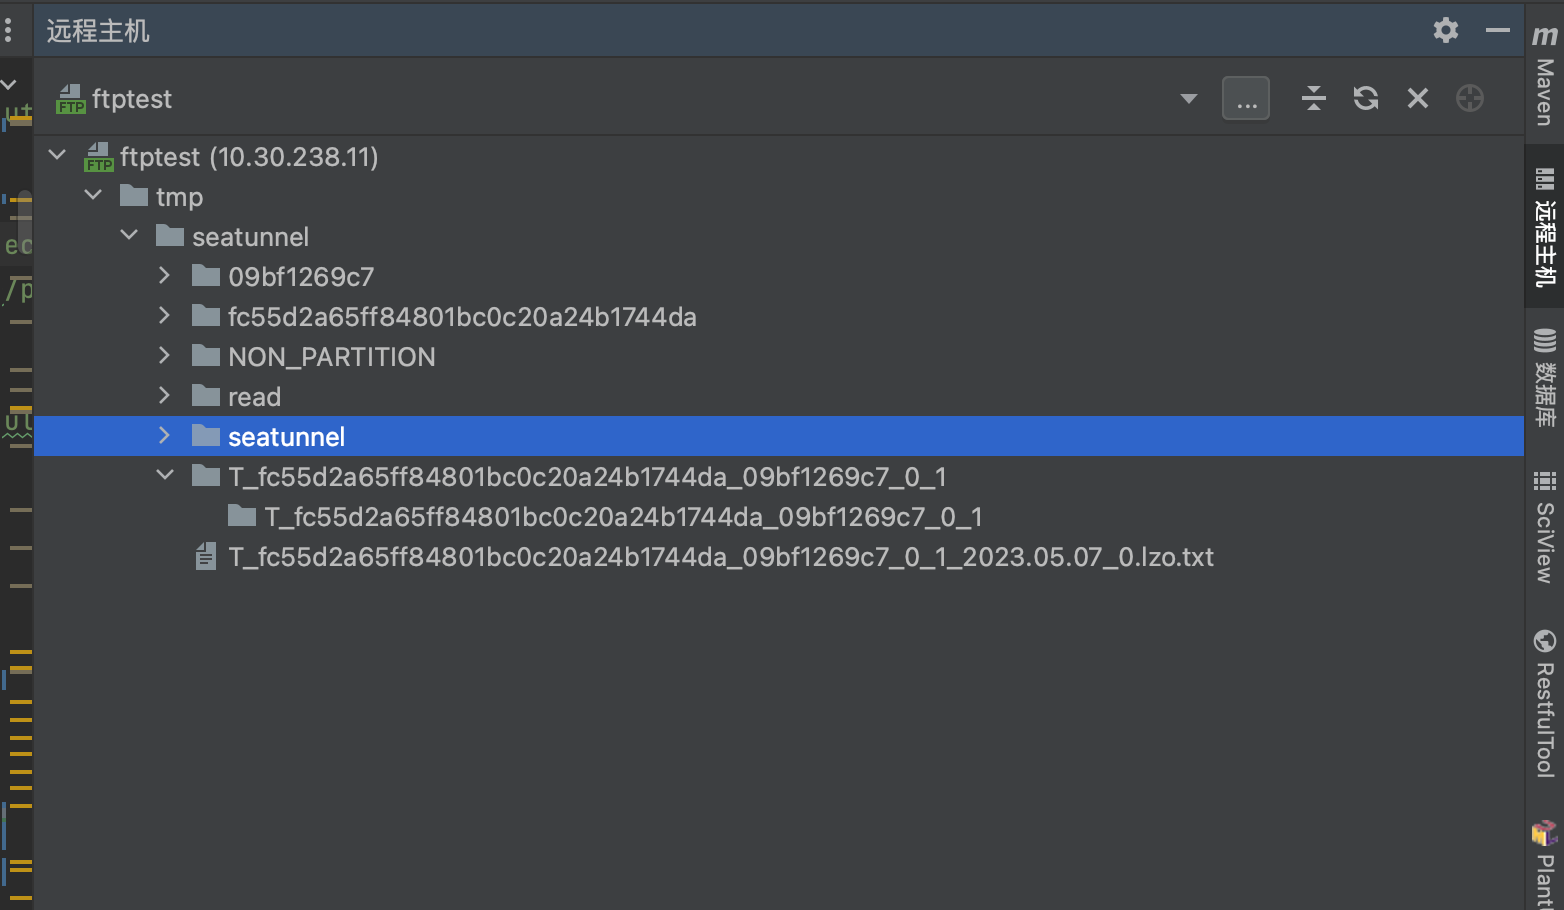Disconnect from the ftptest server

1417,98
